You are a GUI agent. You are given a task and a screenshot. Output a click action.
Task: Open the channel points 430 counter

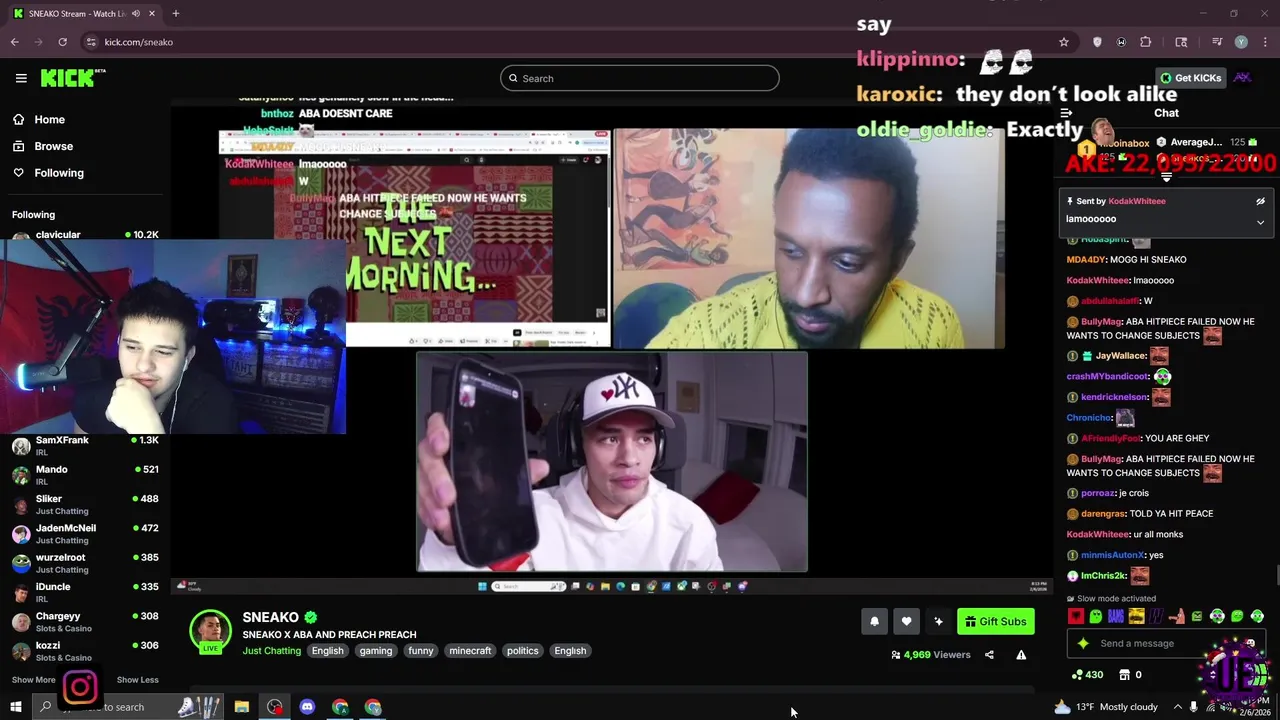pos(1087,675)
